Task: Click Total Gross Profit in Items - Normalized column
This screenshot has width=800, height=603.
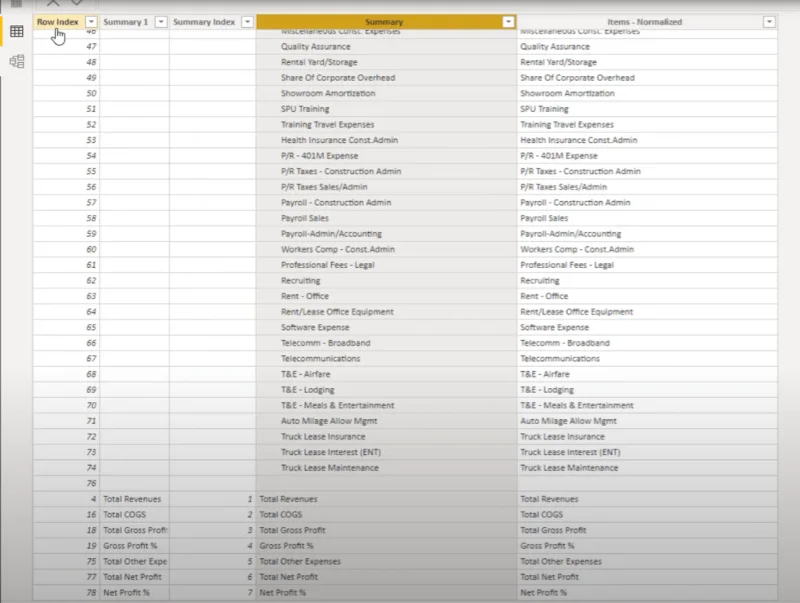Action: pyautogui.click(x=553, y=530)
